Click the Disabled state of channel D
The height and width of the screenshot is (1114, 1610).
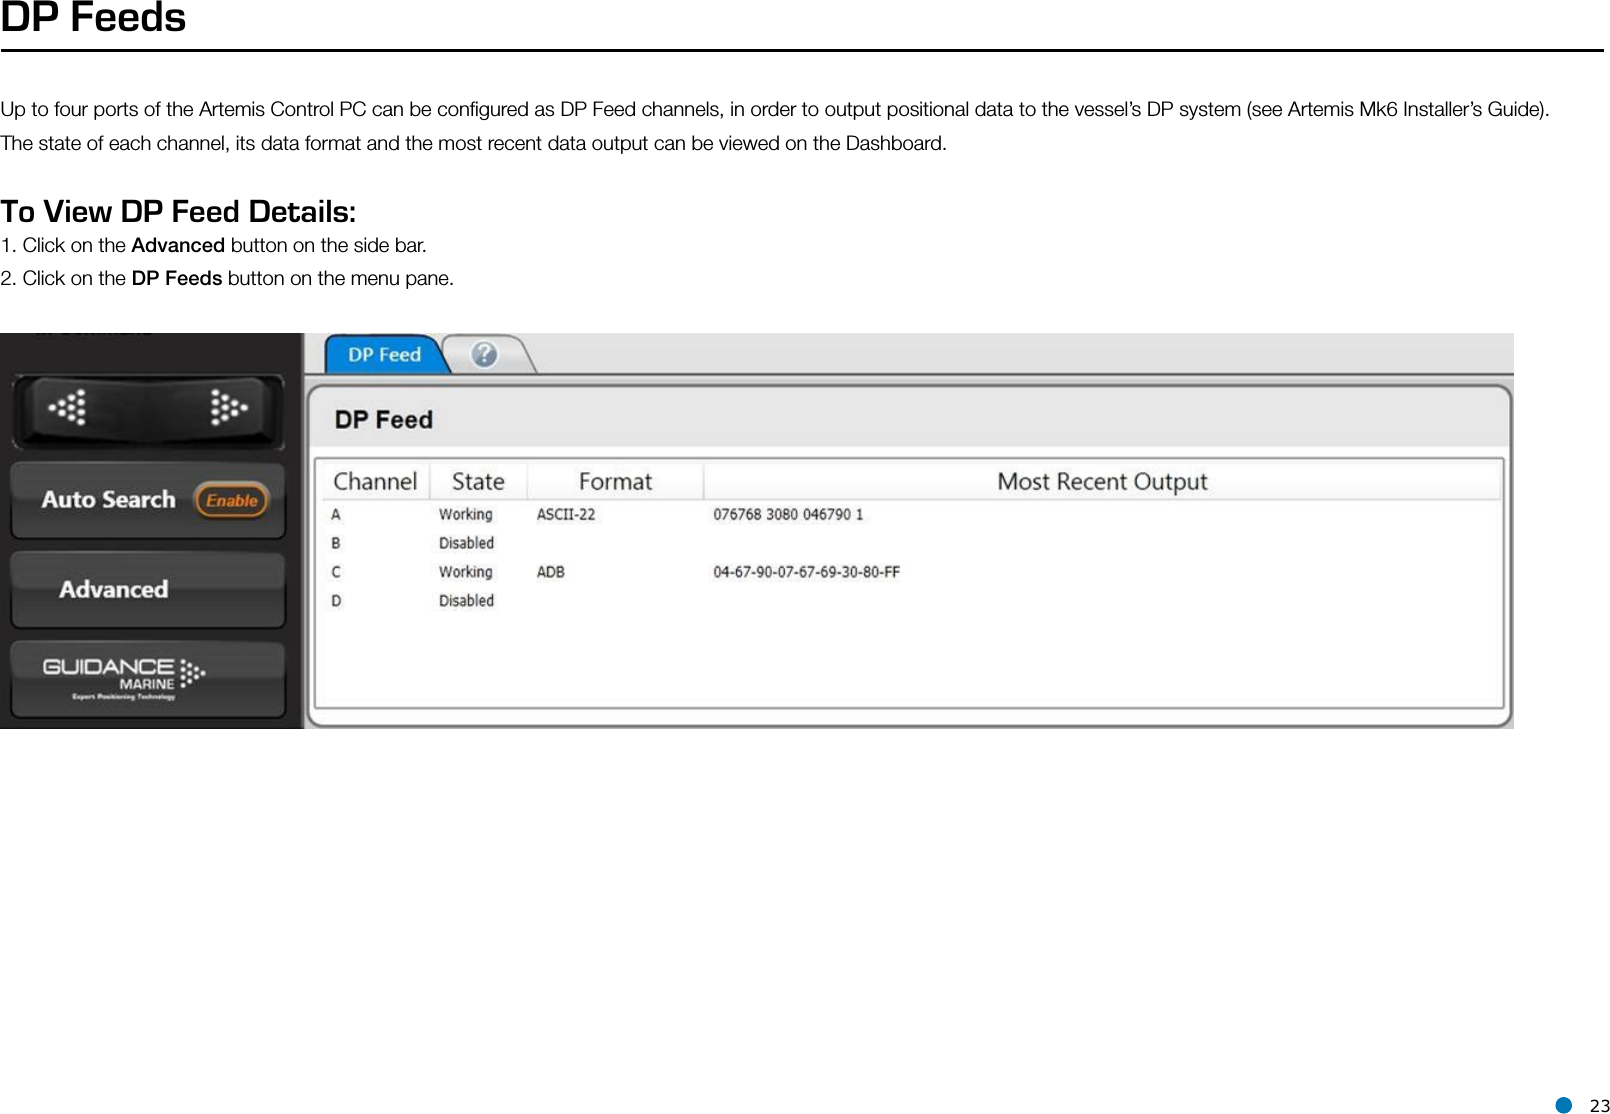pos(466,601)
